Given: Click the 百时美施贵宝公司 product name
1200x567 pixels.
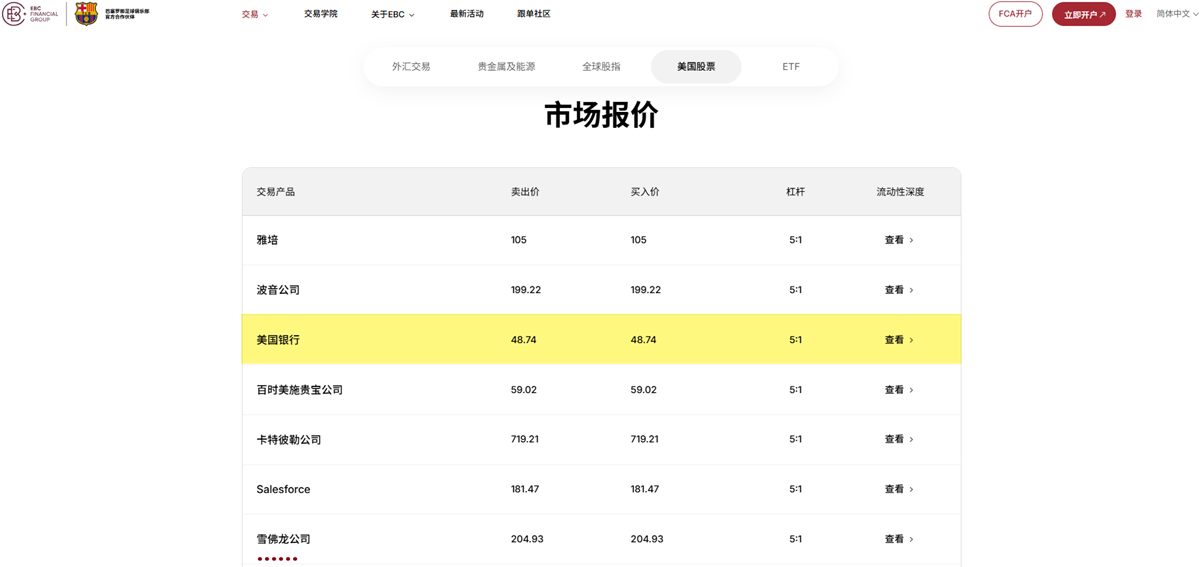Looking at the screenshot, I should click(x=299, y=390).
